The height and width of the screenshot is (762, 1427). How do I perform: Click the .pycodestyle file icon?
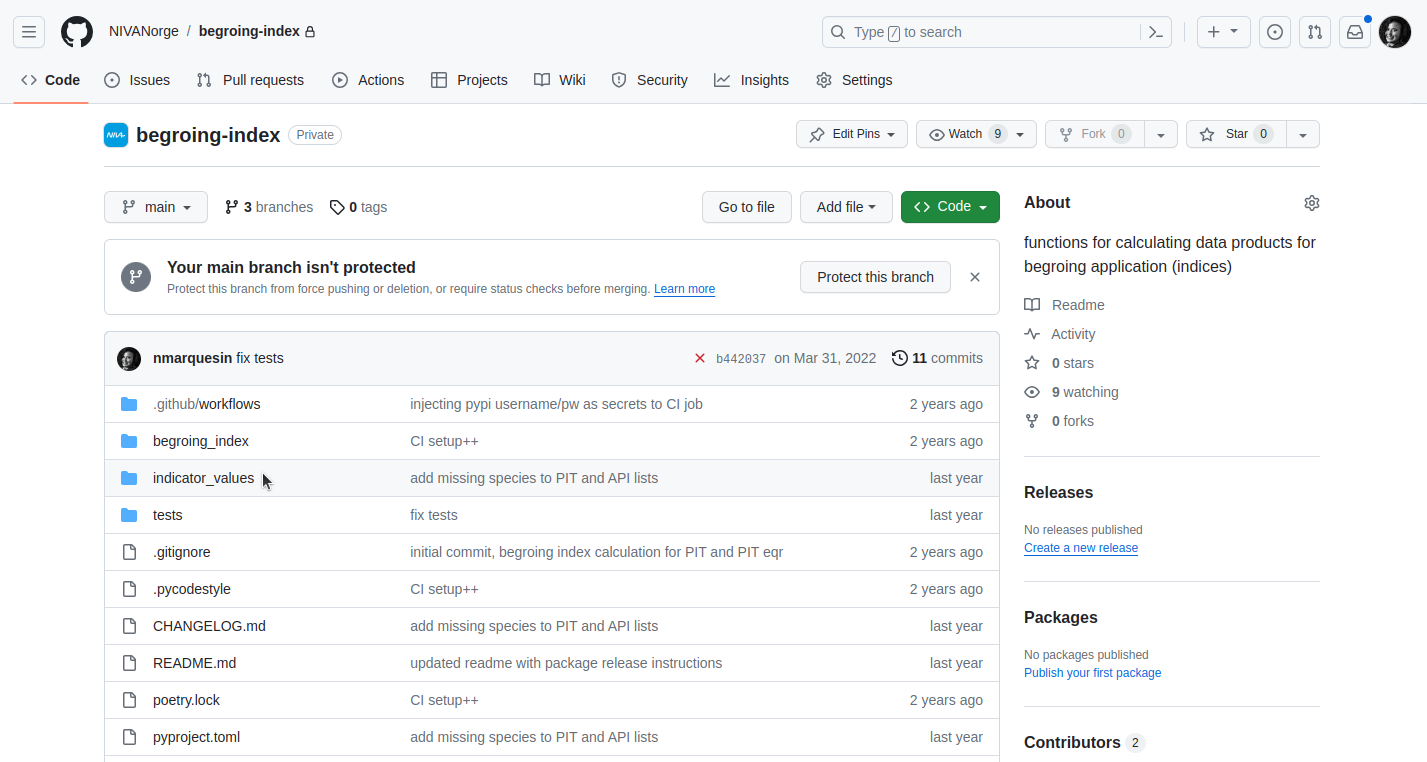[129, 589]
